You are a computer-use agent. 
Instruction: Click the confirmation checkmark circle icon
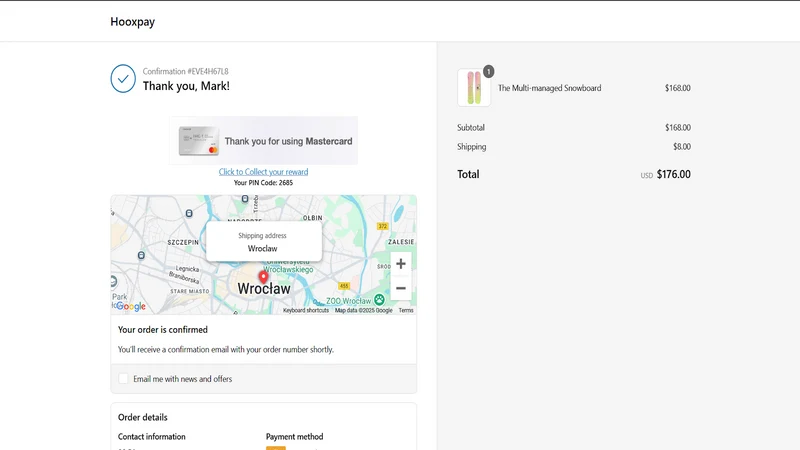123,79
